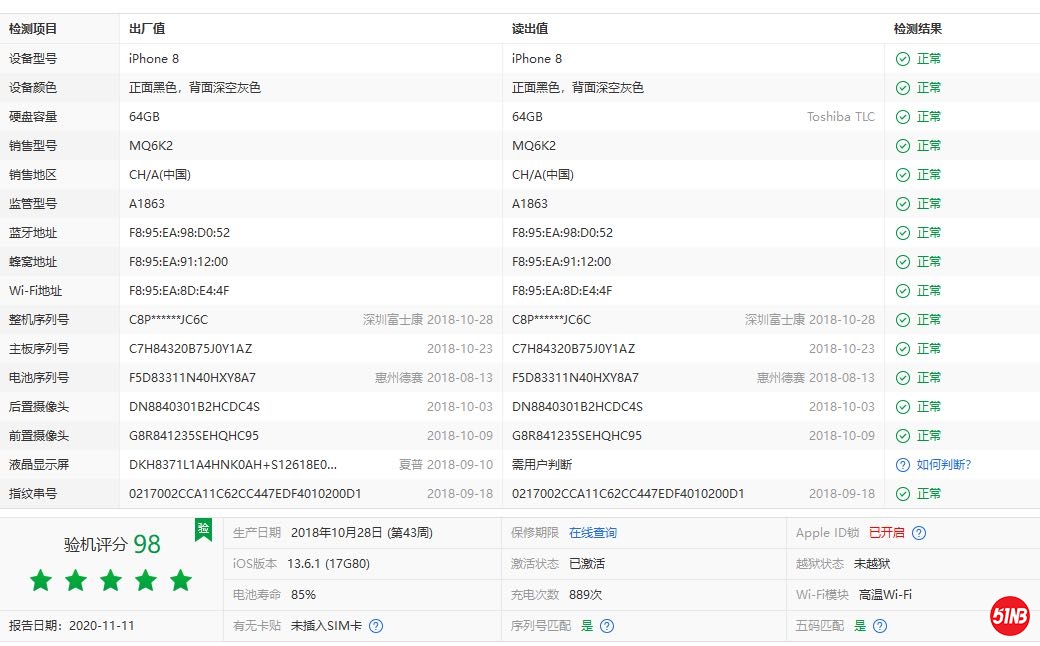Click the 高温Wi-Fi module value
Image resolution: width=1040 pixels, height=646 pixels.
(885, 595)
